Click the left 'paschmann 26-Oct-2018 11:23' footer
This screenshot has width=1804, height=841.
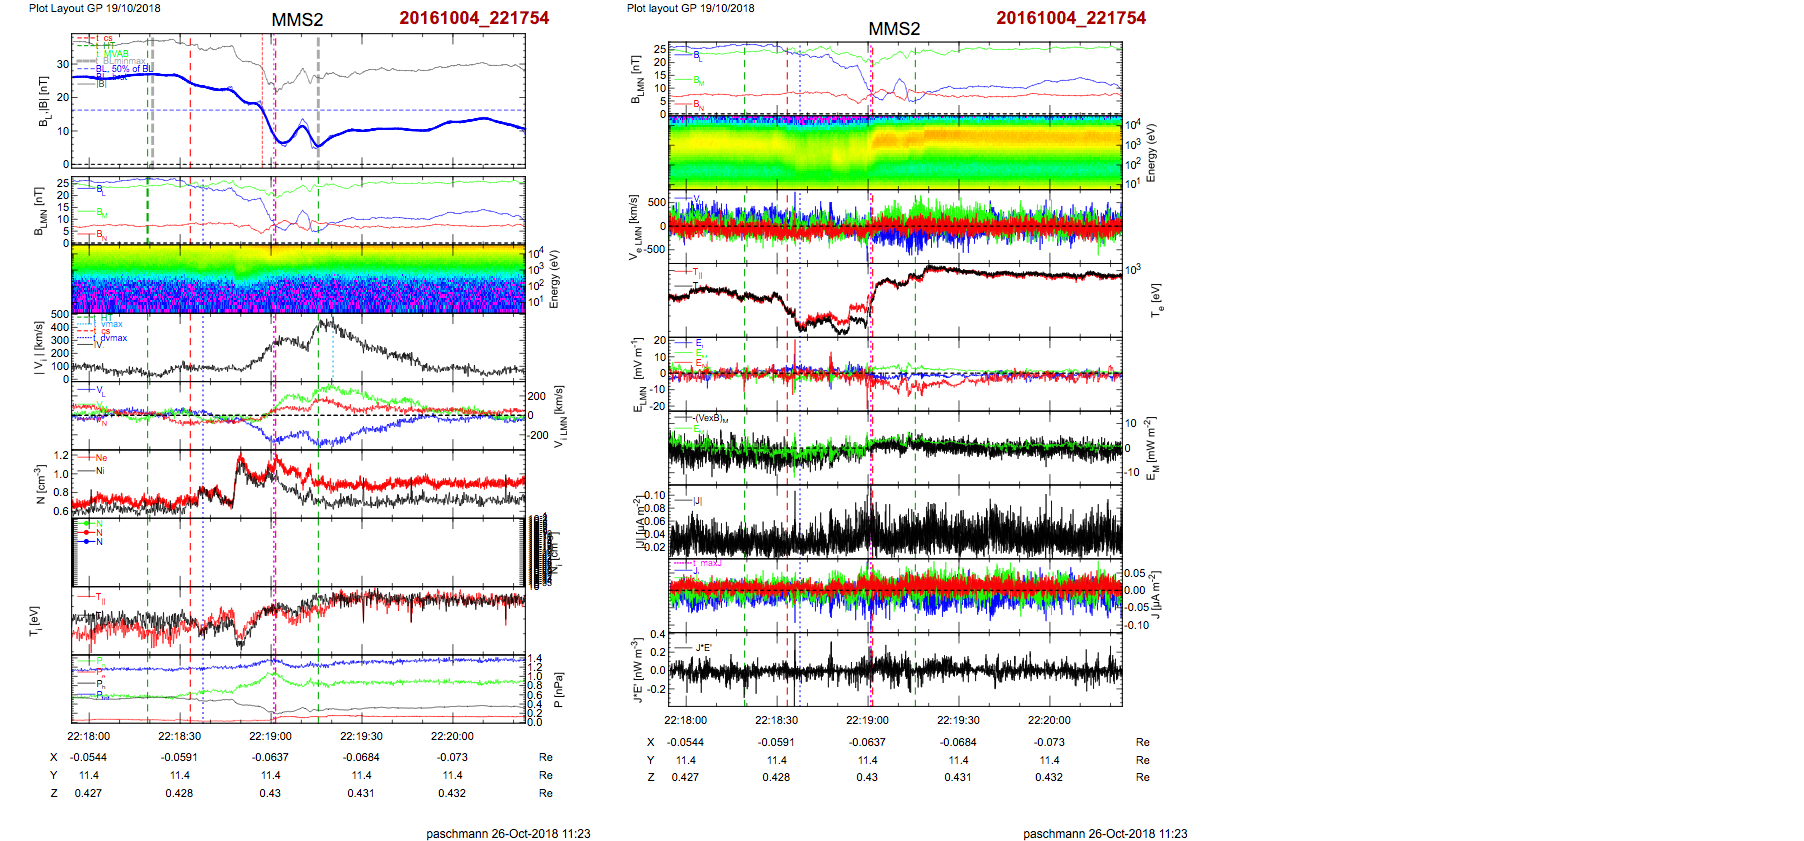coord(508,833)
